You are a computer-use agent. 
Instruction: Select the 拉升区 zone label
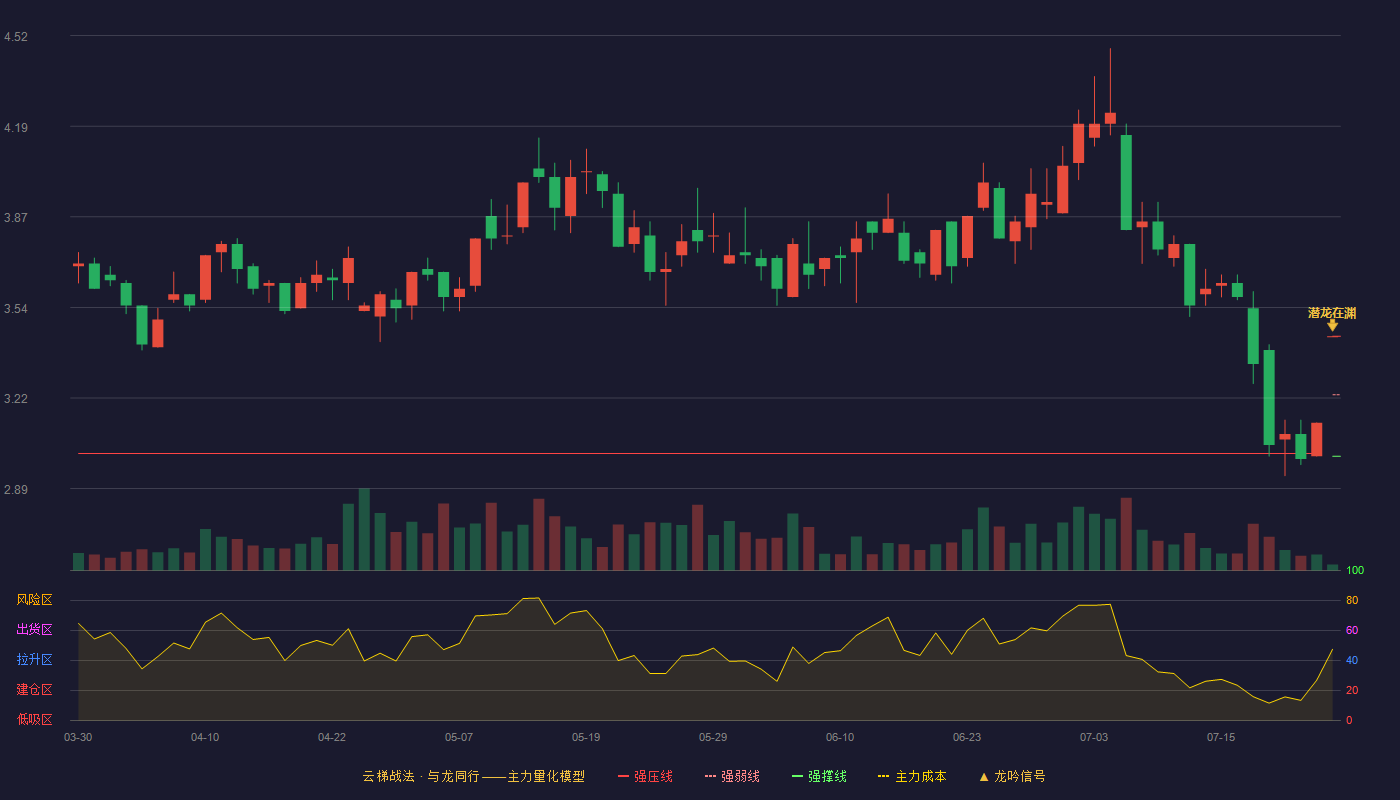click(34, 660)
